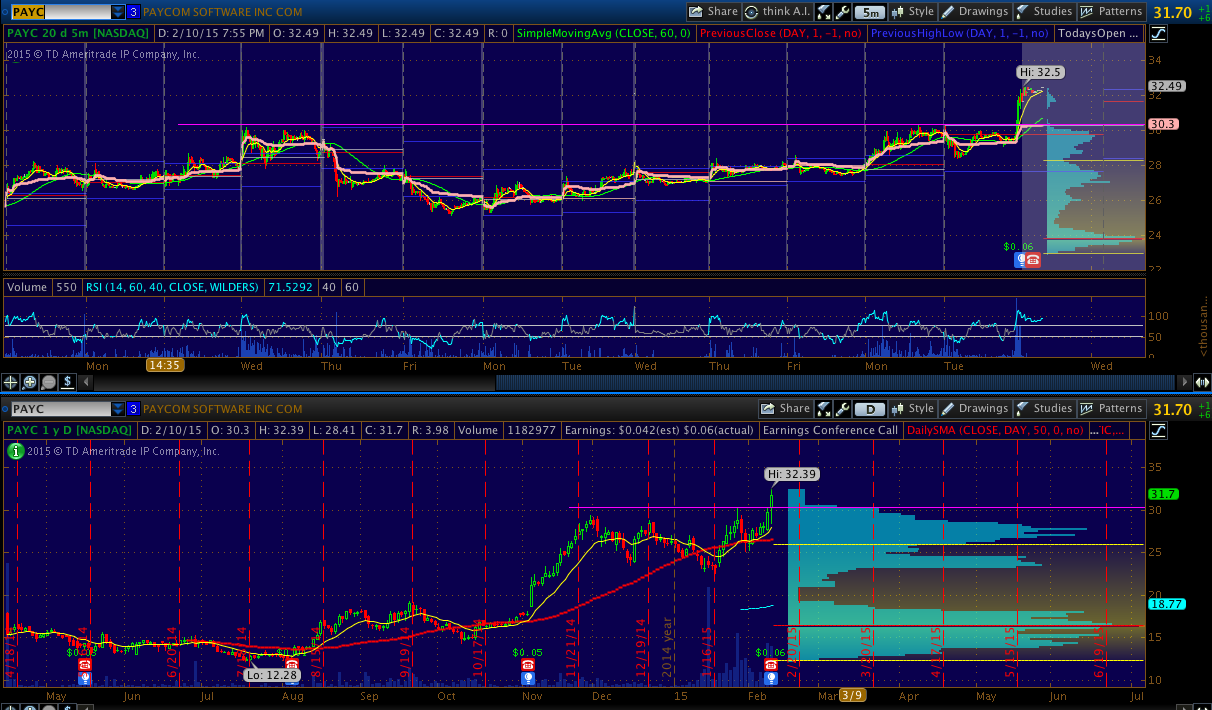Click the 14:35 time marker on the axis
The image size is (1212, 710).
163,366
